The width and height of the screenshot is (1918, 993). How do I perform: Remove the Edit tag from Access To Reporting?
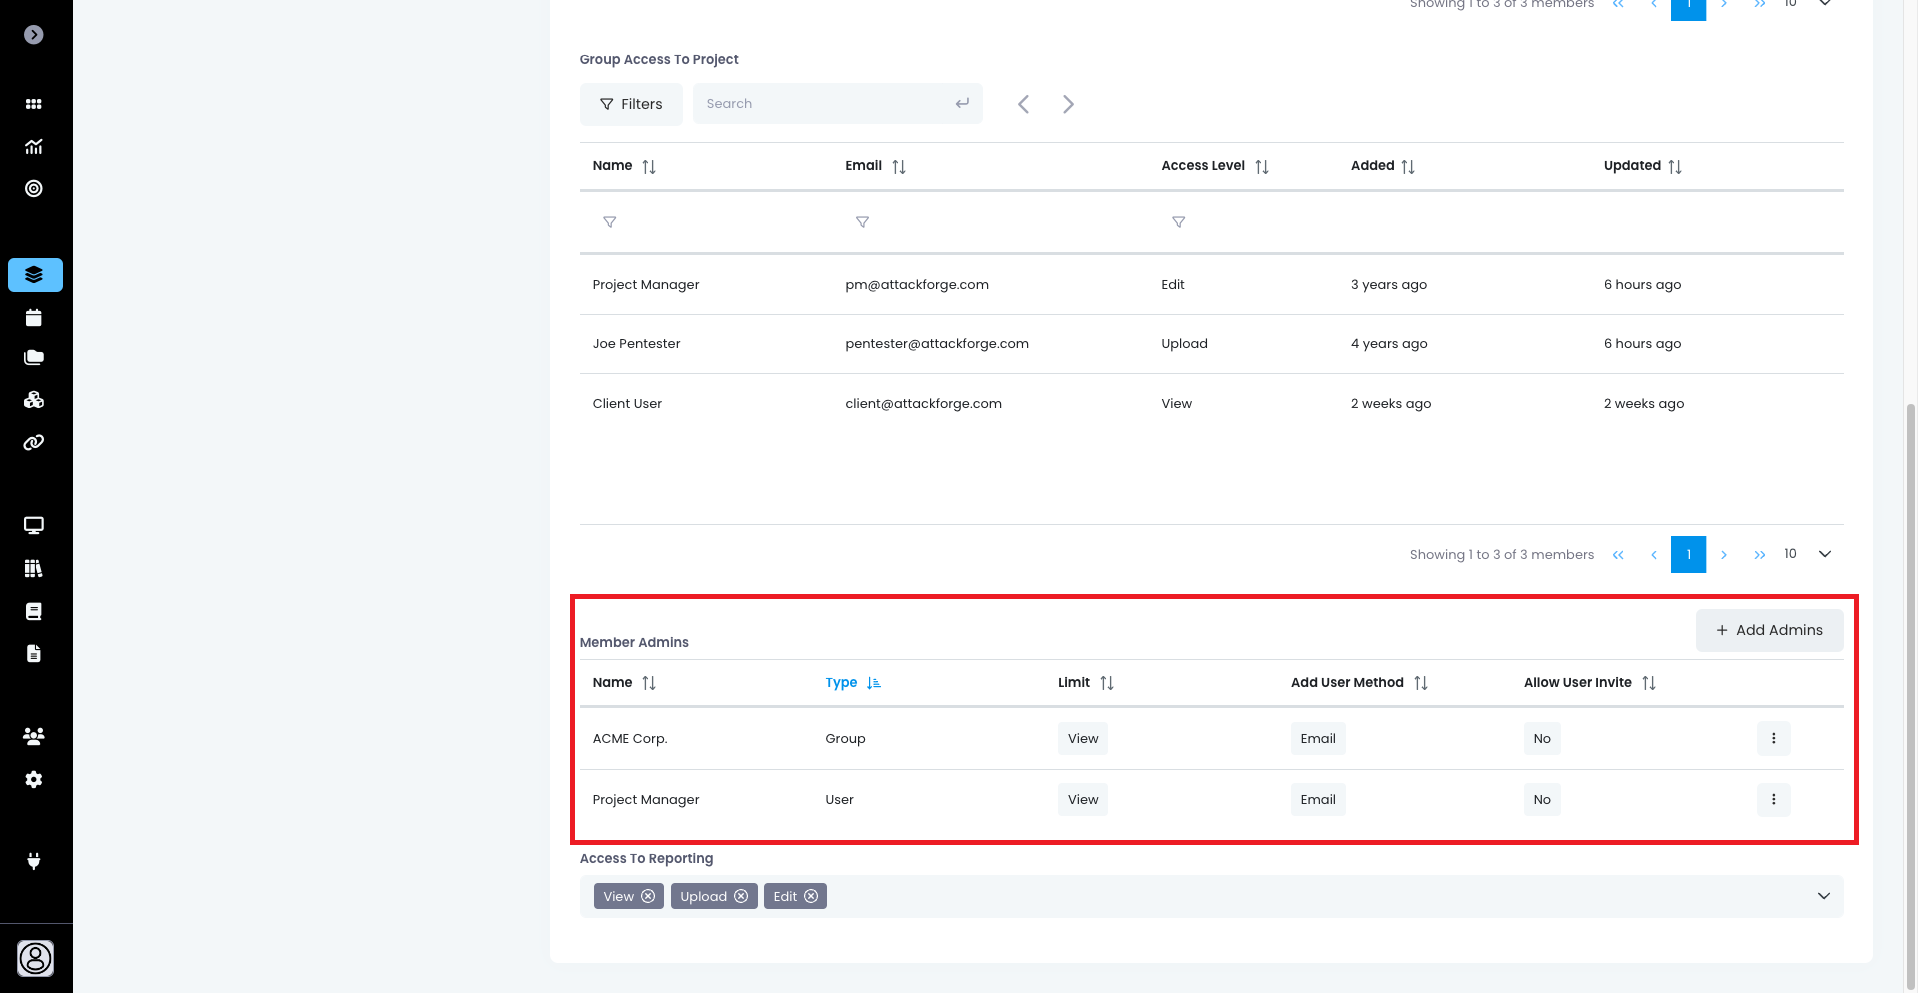811,896
